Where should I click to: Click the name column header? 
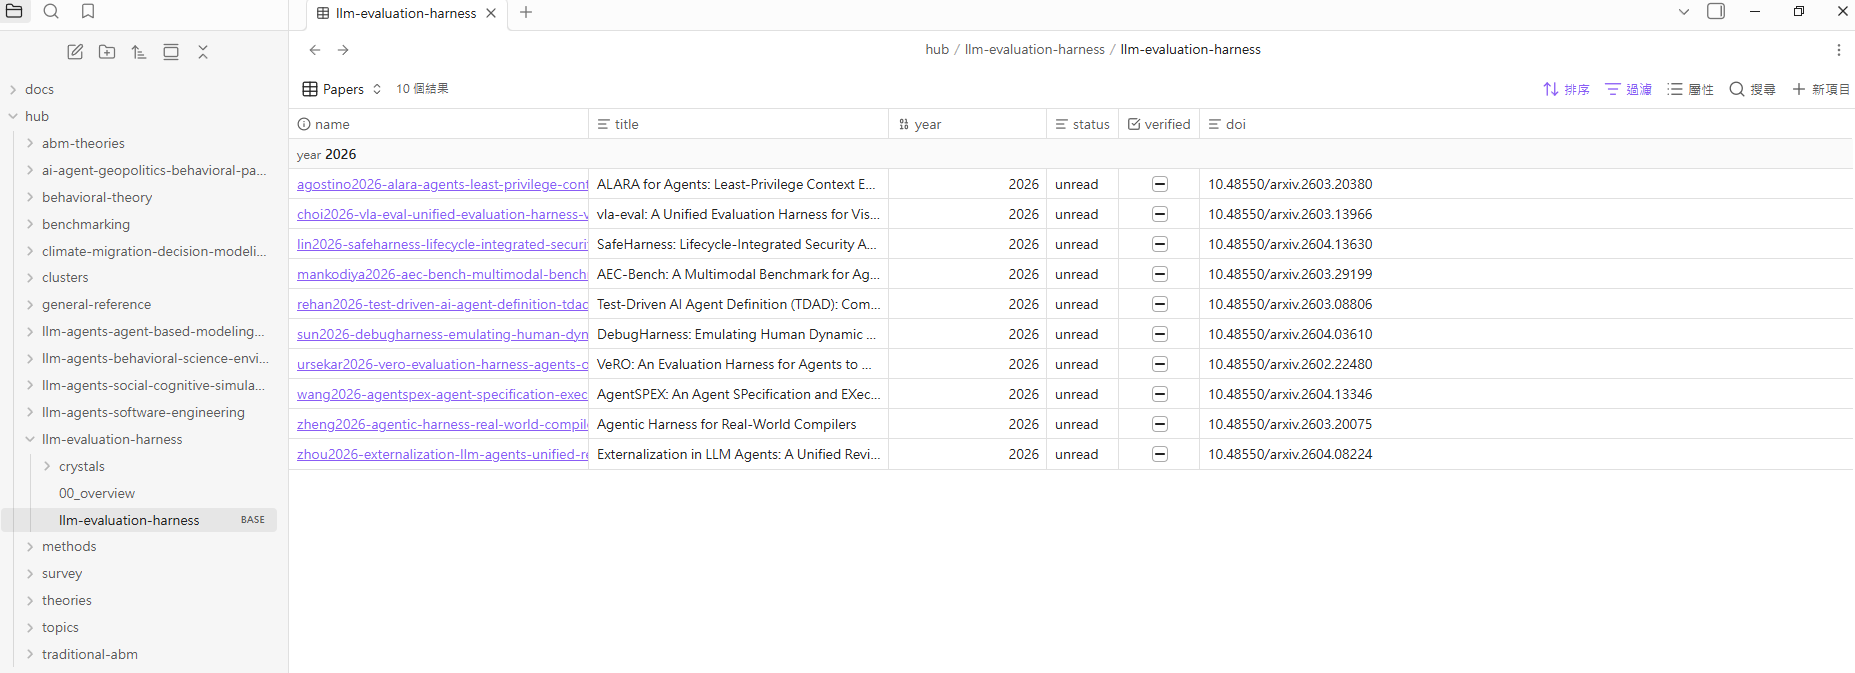438,124
